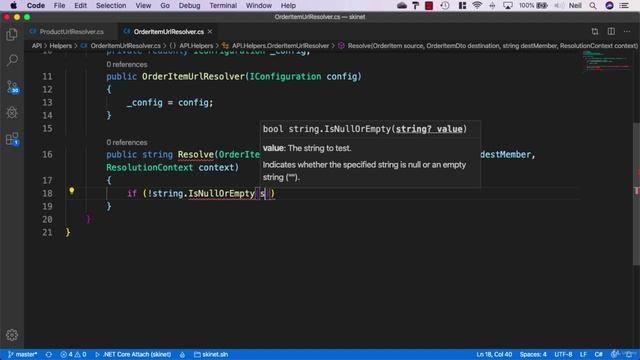640x360 pixels.
Task: Click 0 references above the constructor
Action: click(x=127, y=64)
